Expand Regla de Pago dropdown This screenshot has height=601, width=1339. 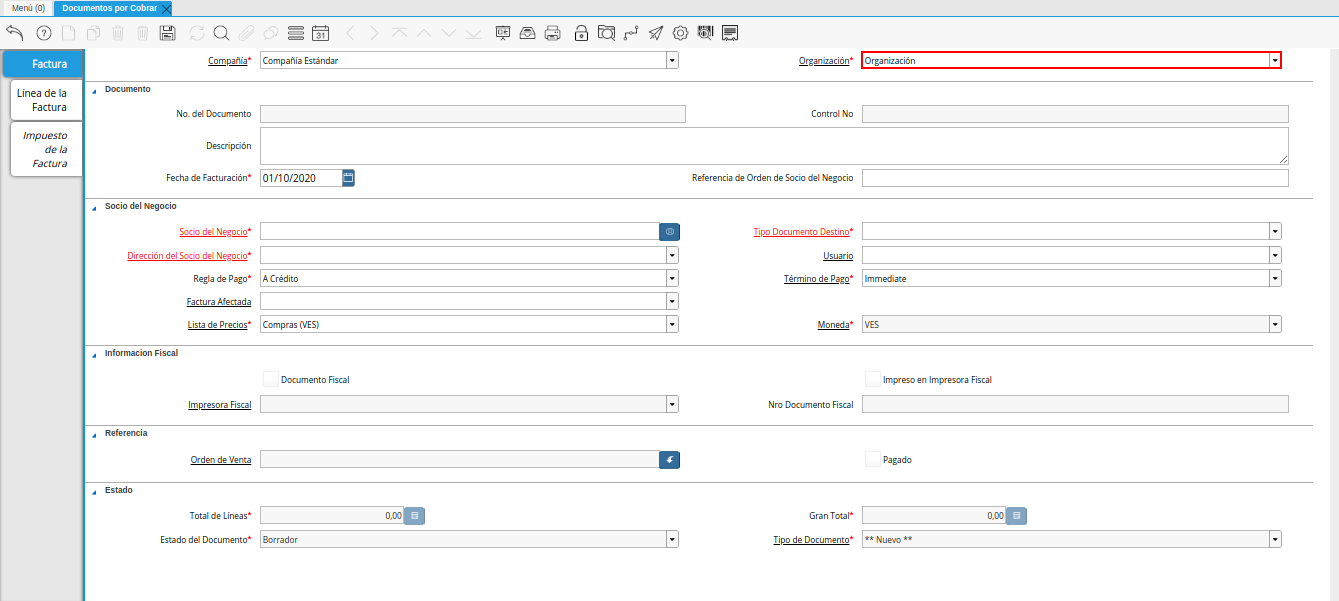672,278
